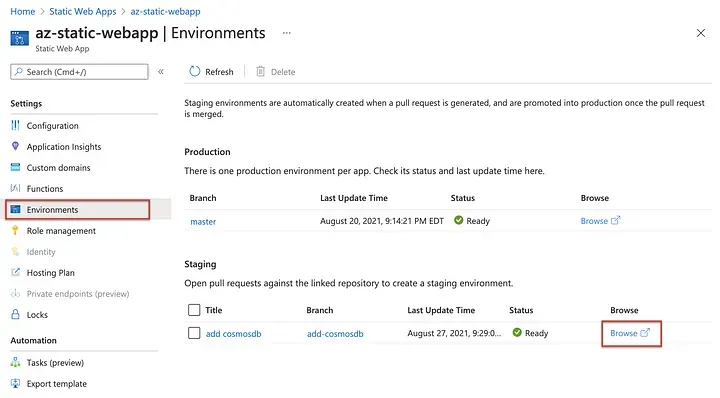
Task: Browse the production environment
Action: (x=594, y=221)
